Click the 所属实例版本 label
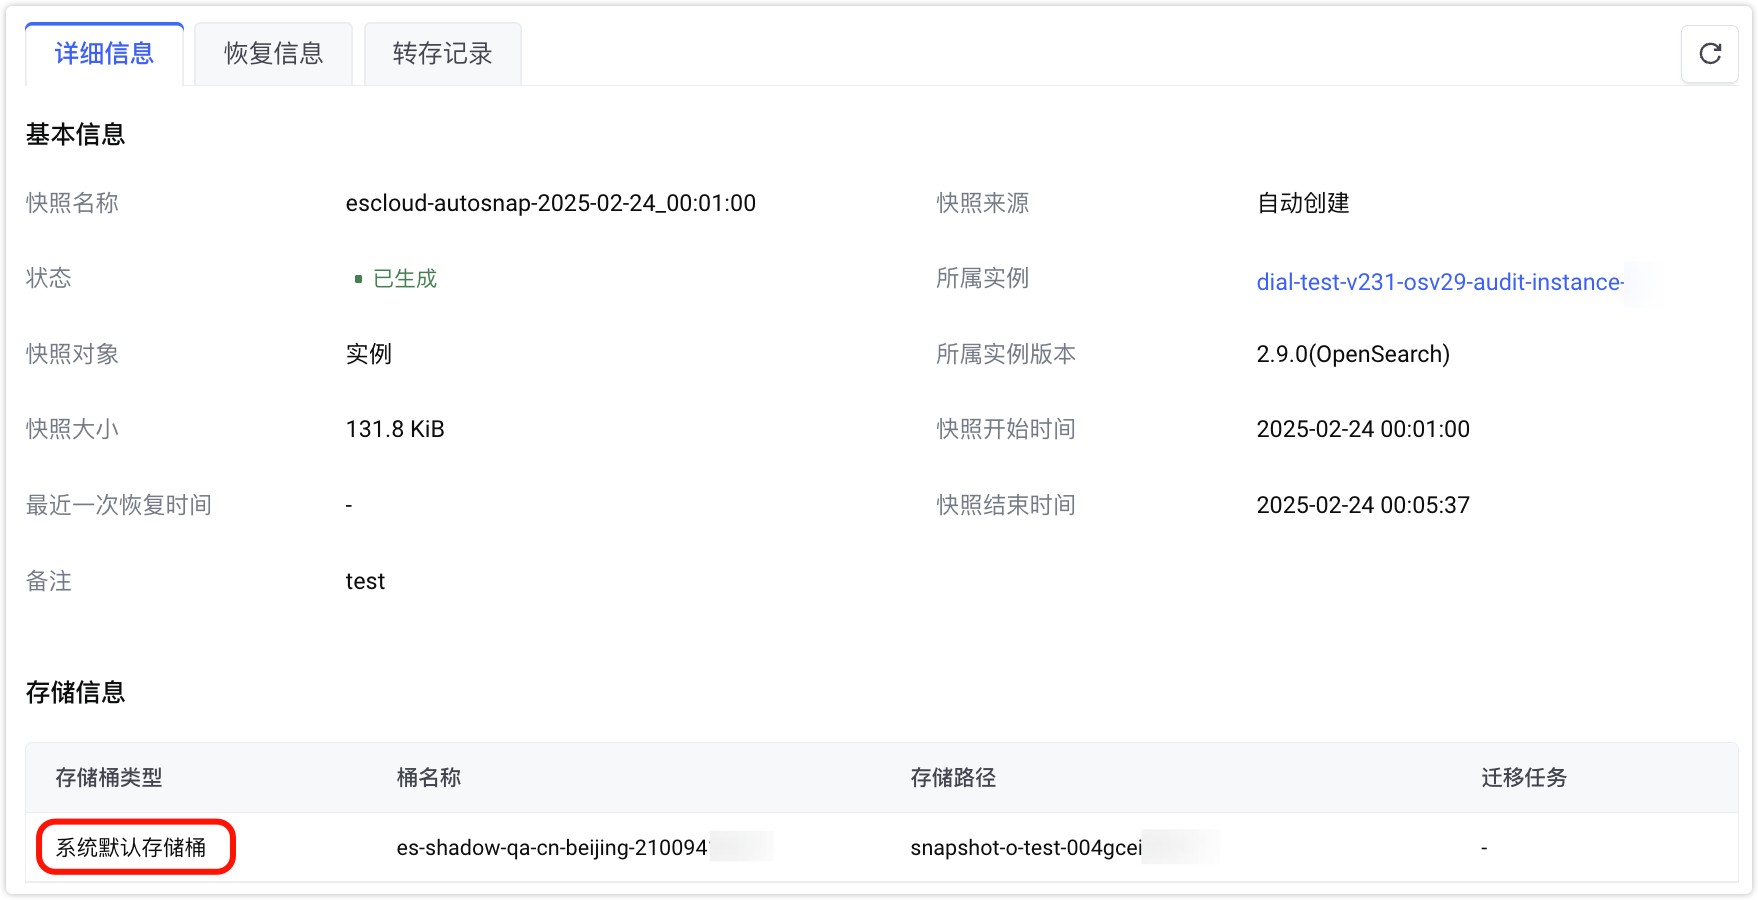Screen dimensions: 1758x900 click(x=1006, y=354)
